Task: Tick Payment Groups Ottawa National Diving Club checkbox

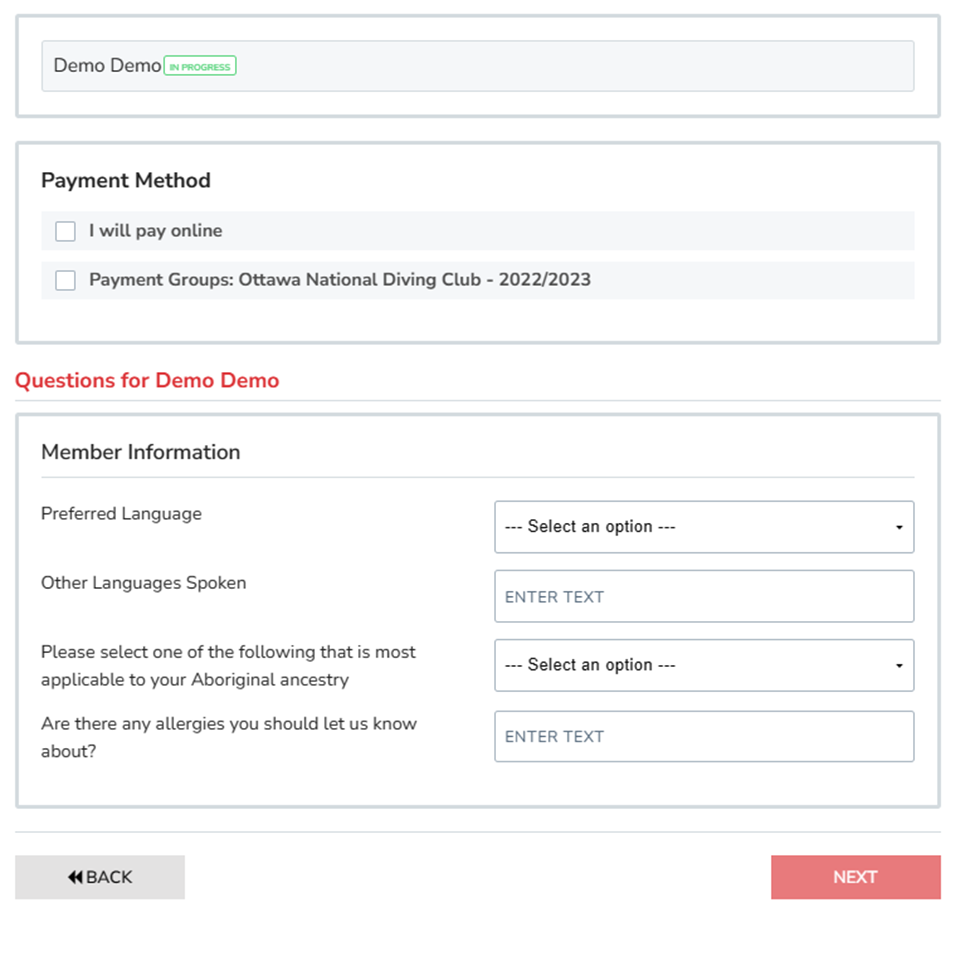Action: [66, 280]
